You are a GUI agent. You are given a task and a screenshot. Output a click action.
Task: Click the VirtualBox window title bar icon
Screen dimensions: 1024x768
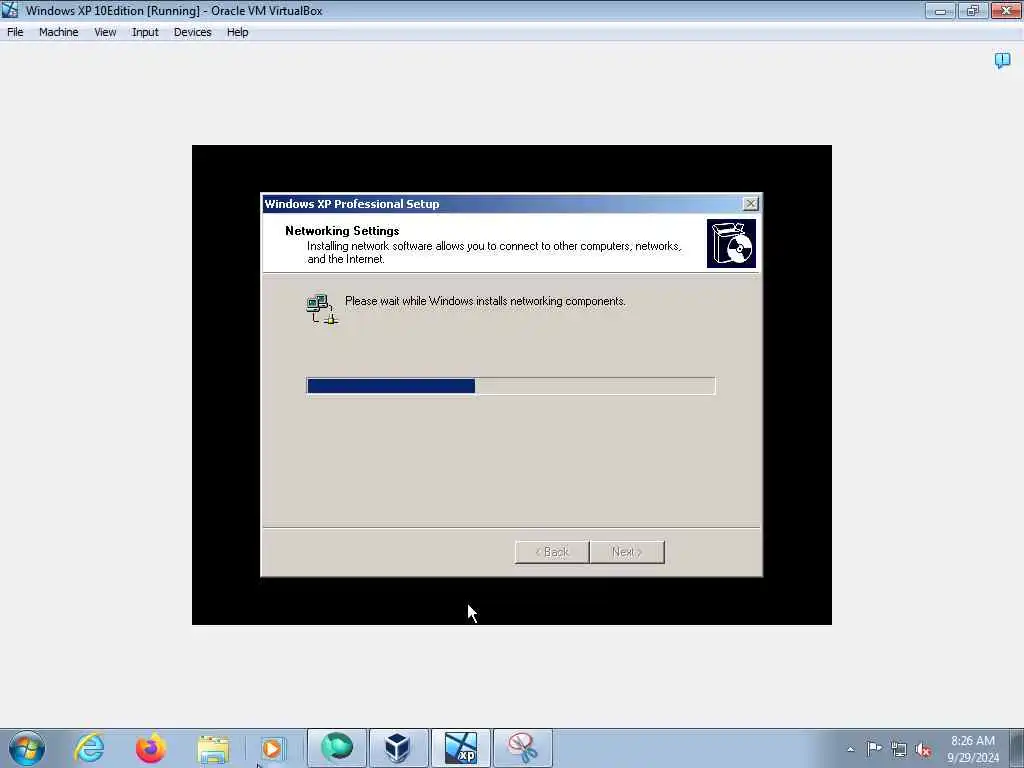click(10, 10)
